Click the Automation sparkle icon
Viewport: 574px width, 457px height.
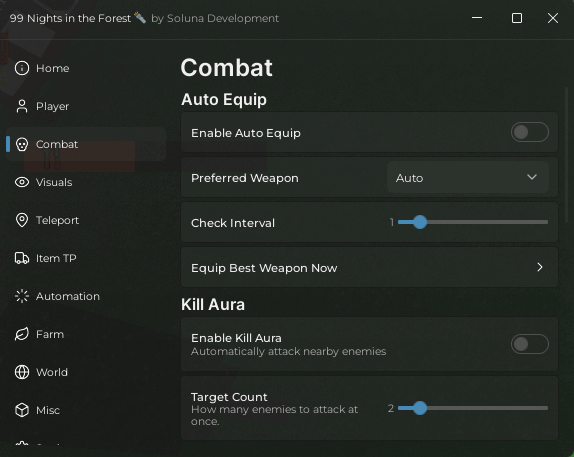coord(22,296)
